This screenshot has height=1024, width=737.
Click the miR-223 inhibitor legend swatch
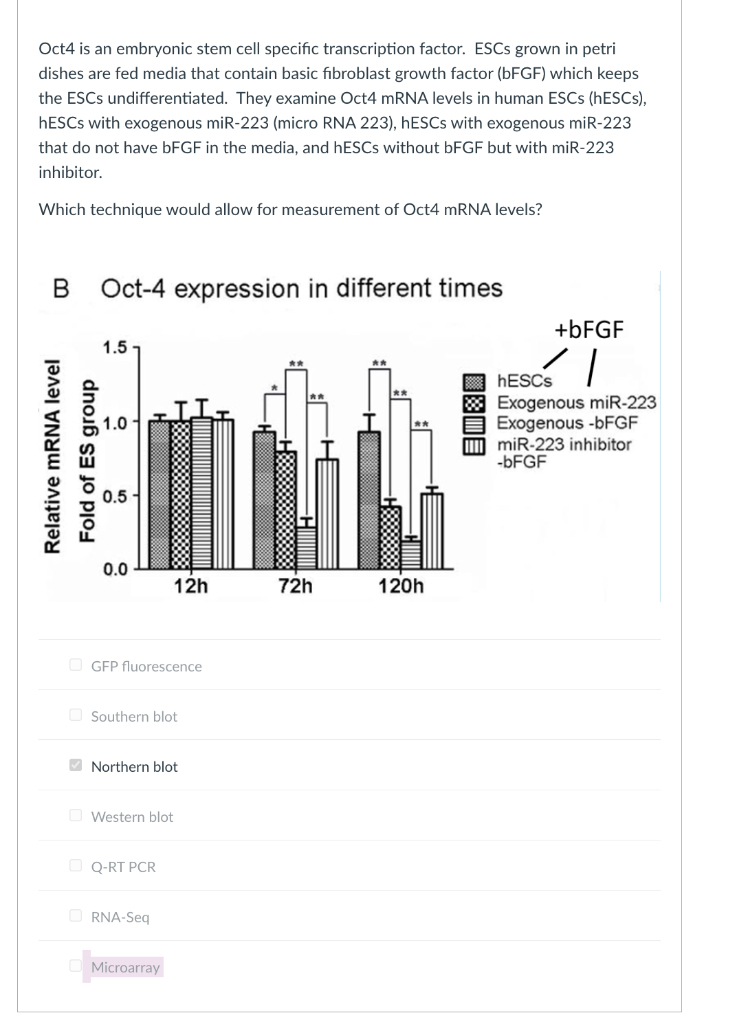(x=475, y=445)
